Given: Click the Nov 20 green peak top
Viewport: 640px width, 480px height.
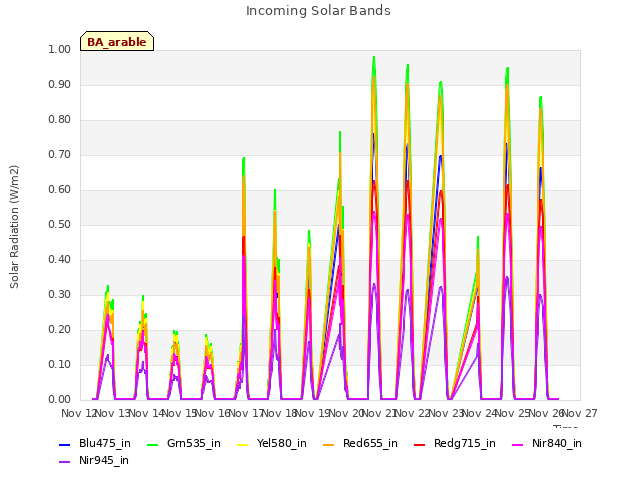Looking at the screenshot, I should pyautogui.click(x=374, y=57).
